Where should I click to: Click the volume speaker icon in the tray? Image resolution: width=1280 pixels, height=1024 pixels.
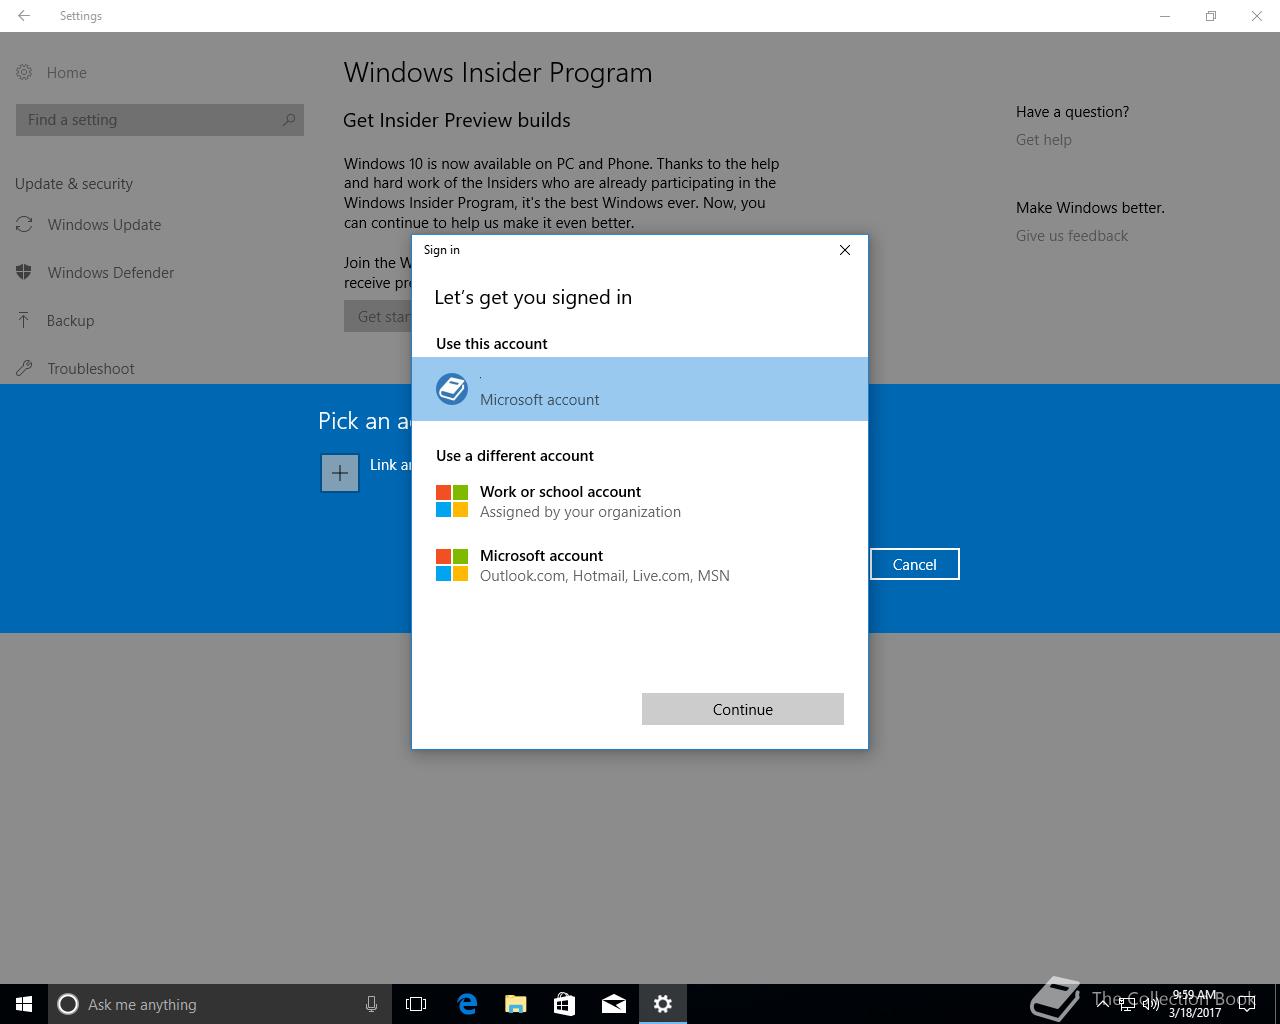pos(1151,1005)
